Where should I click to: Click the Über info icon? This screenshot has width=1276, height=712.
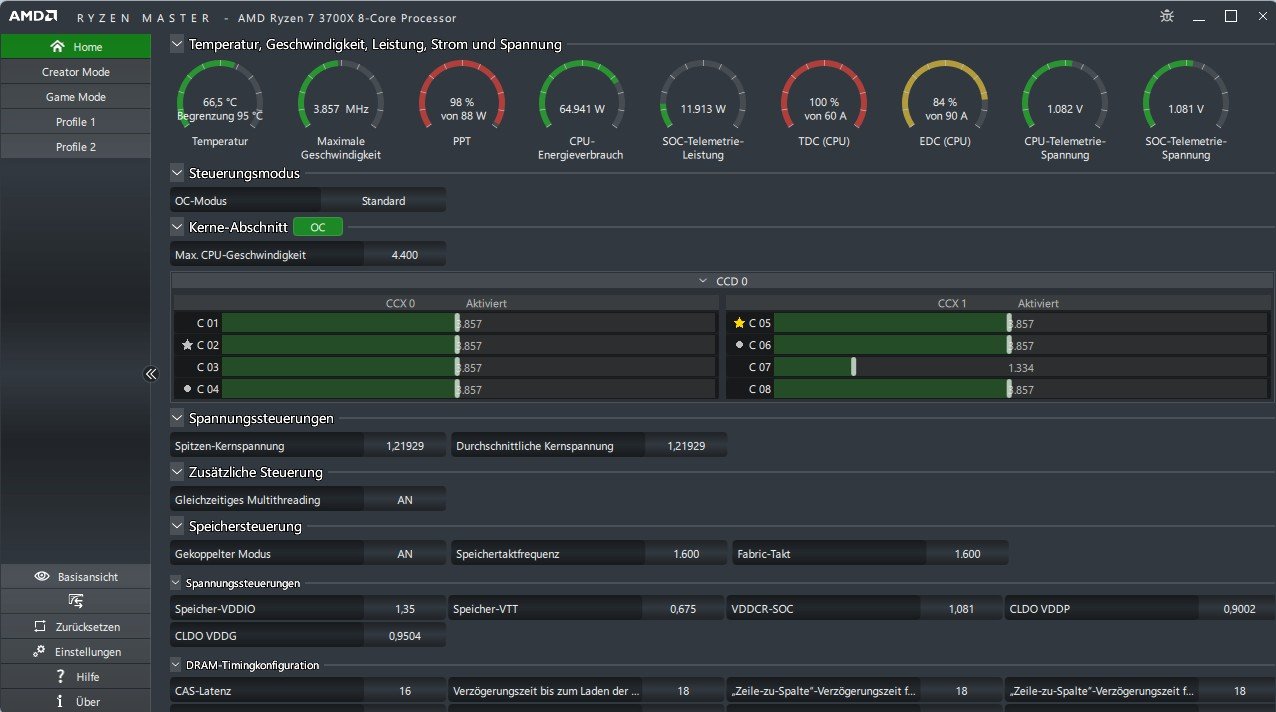click(60, 701)
